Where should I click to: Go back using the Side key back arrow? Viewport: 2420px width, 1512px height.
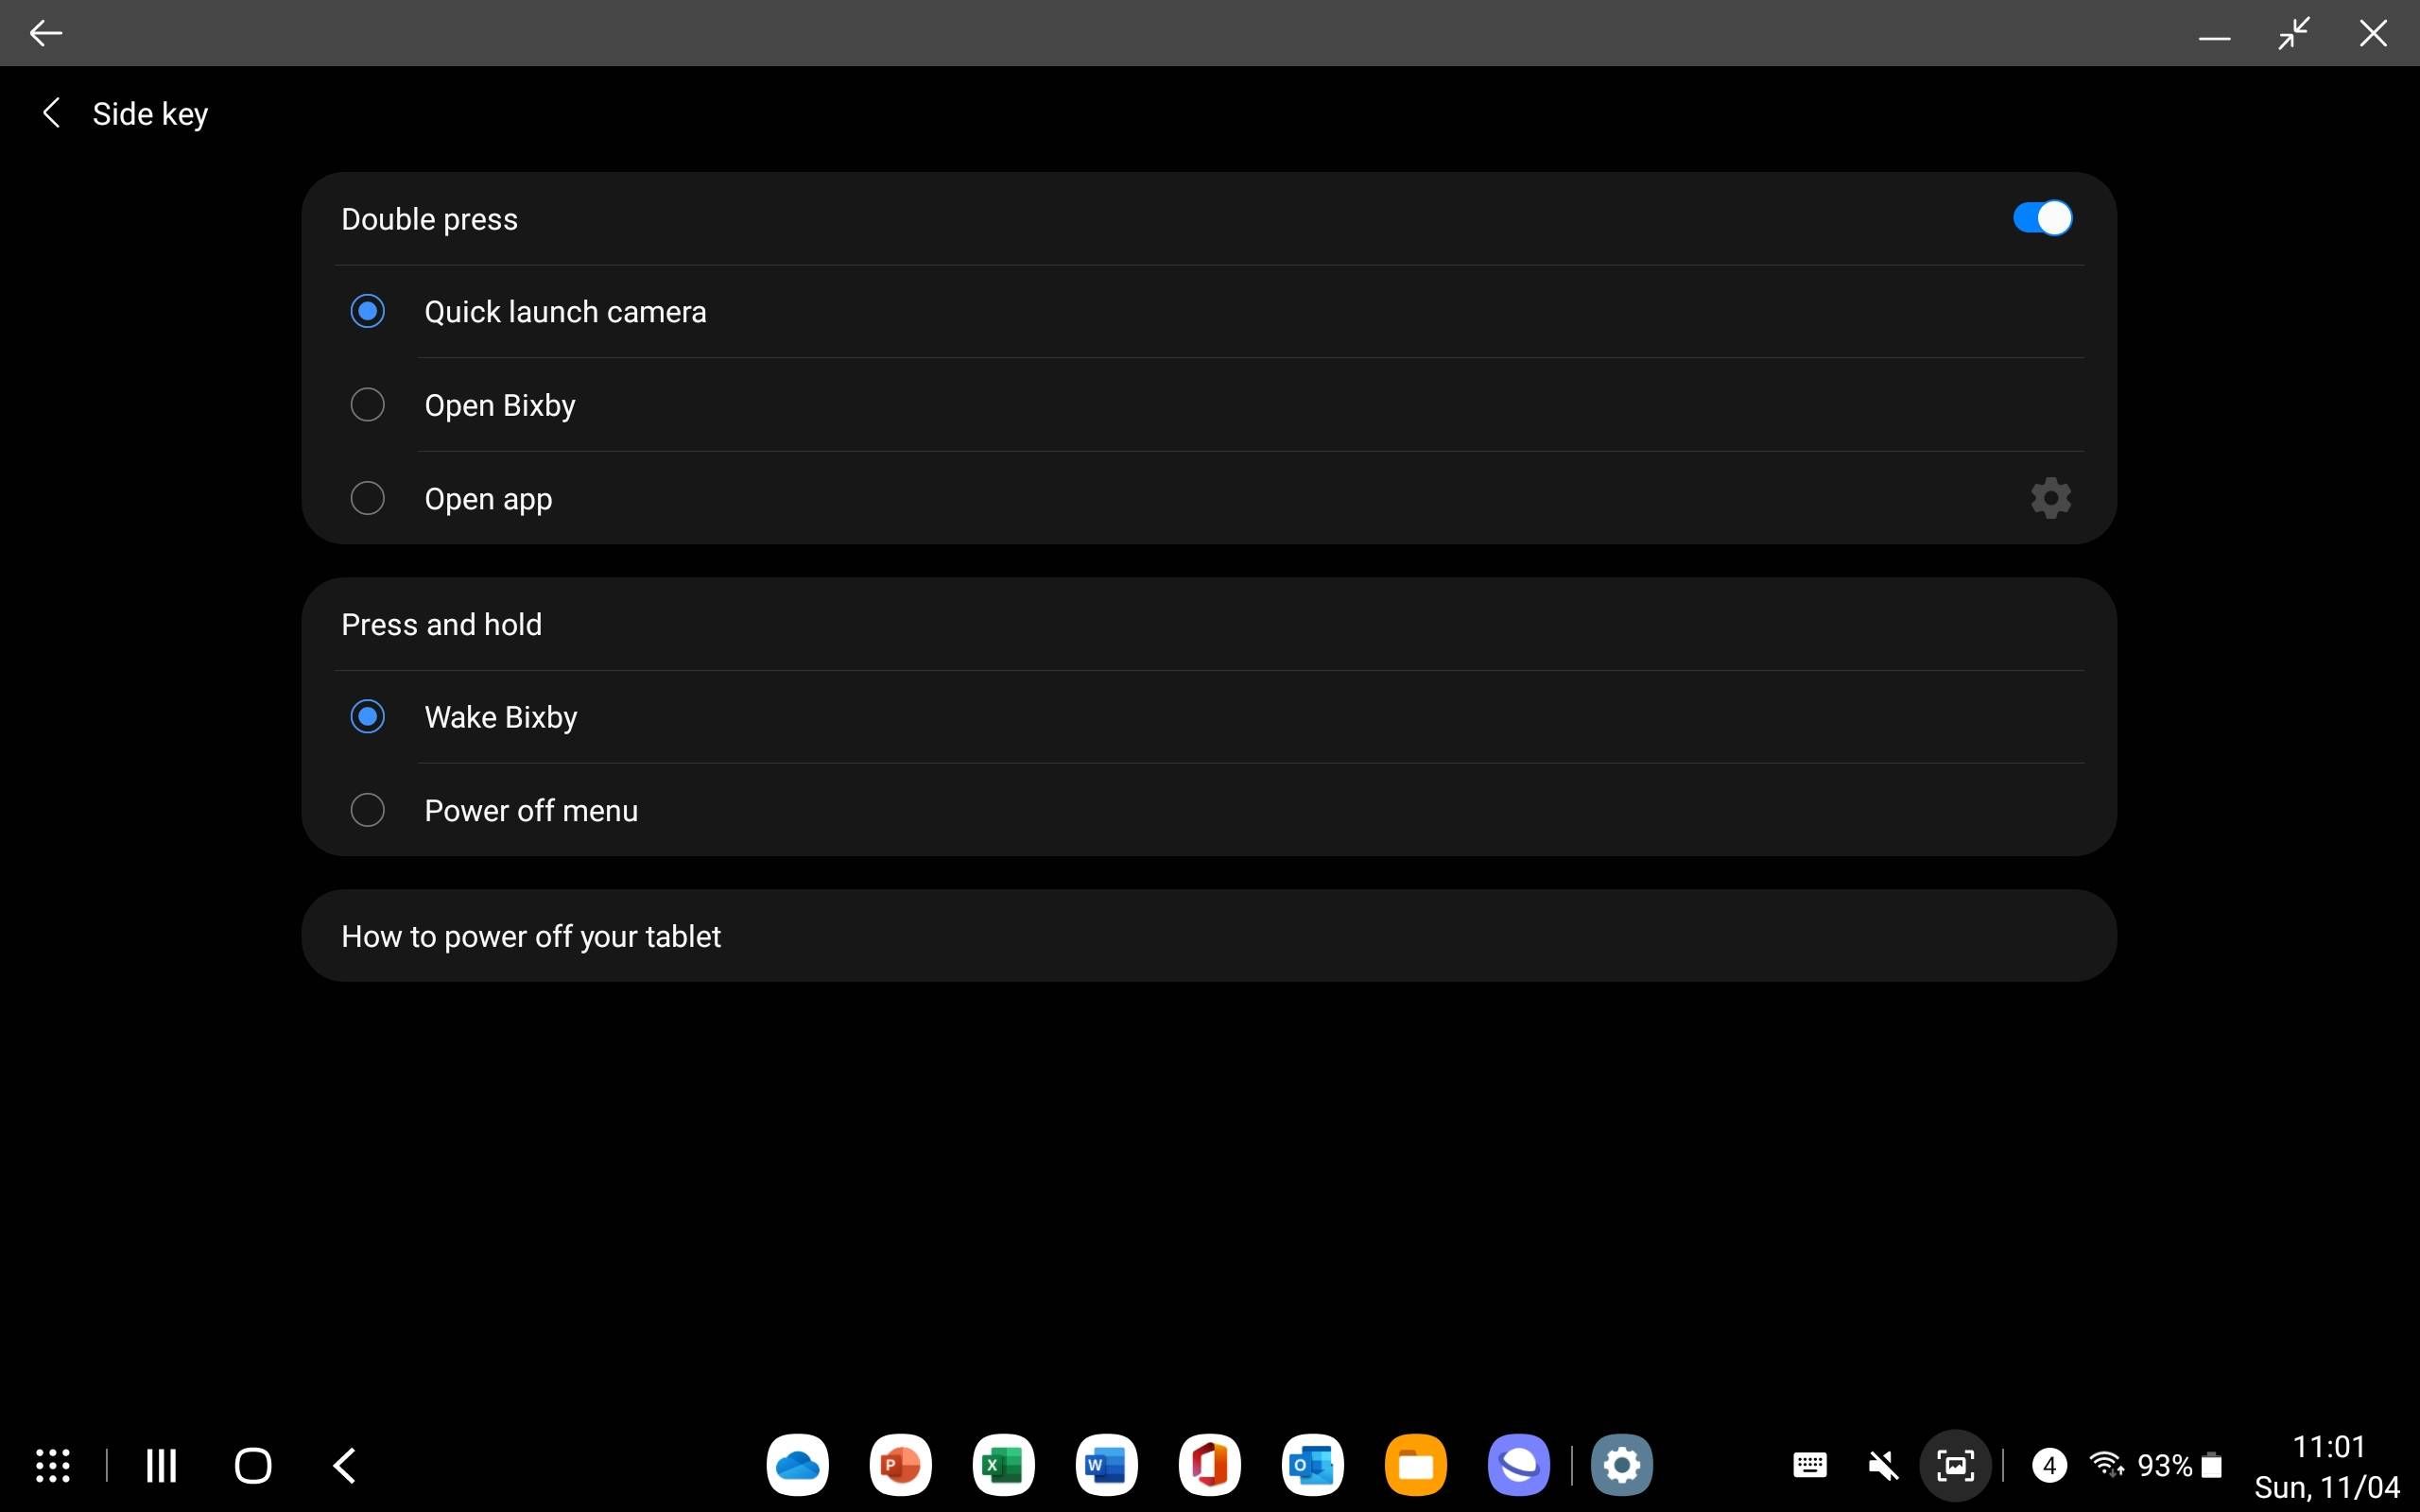[x=50, y=113]
